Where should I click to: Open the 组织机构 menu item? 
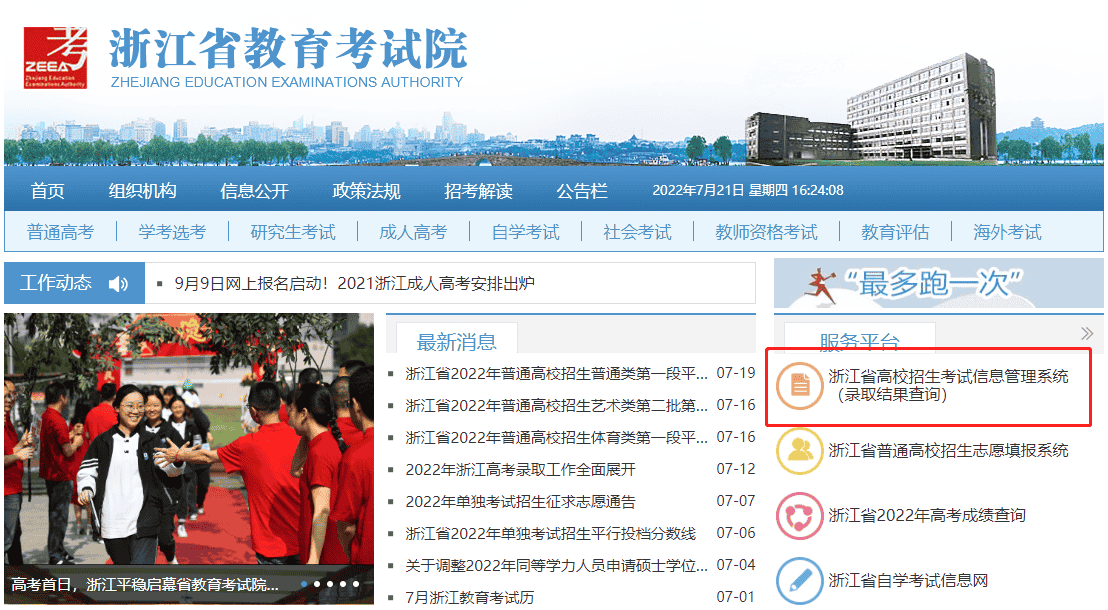coord(143,191)
